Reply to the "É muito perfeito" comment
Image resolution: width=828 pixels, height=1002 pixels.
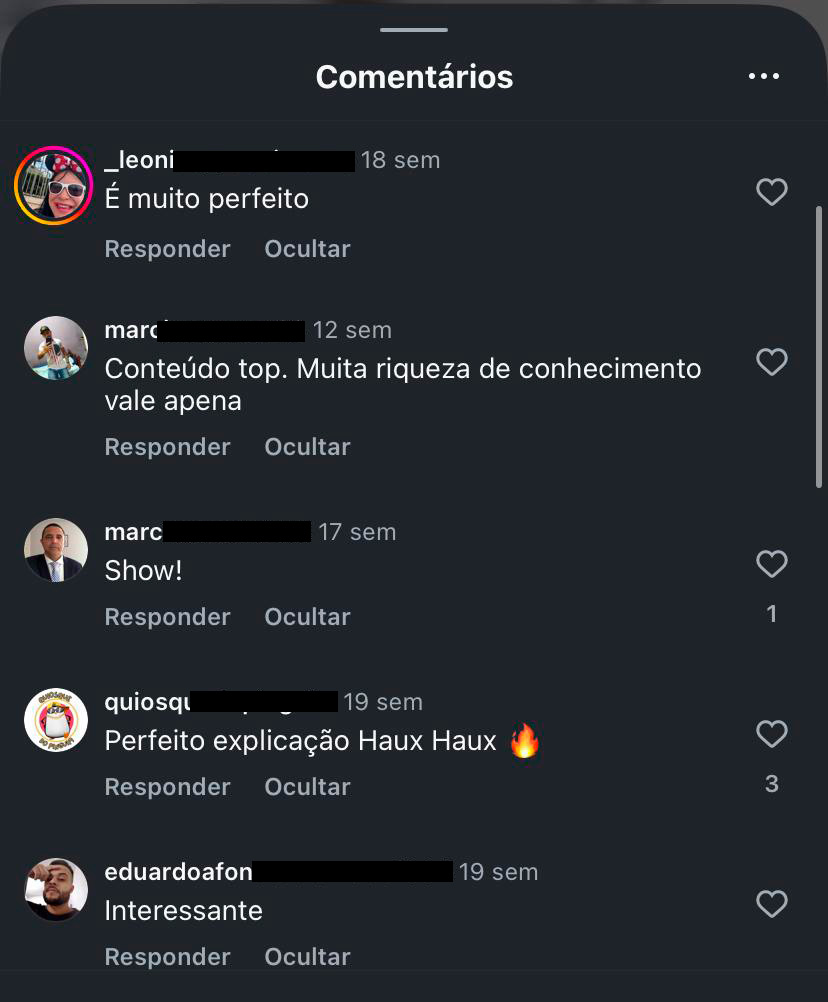(x=167, y=249)
